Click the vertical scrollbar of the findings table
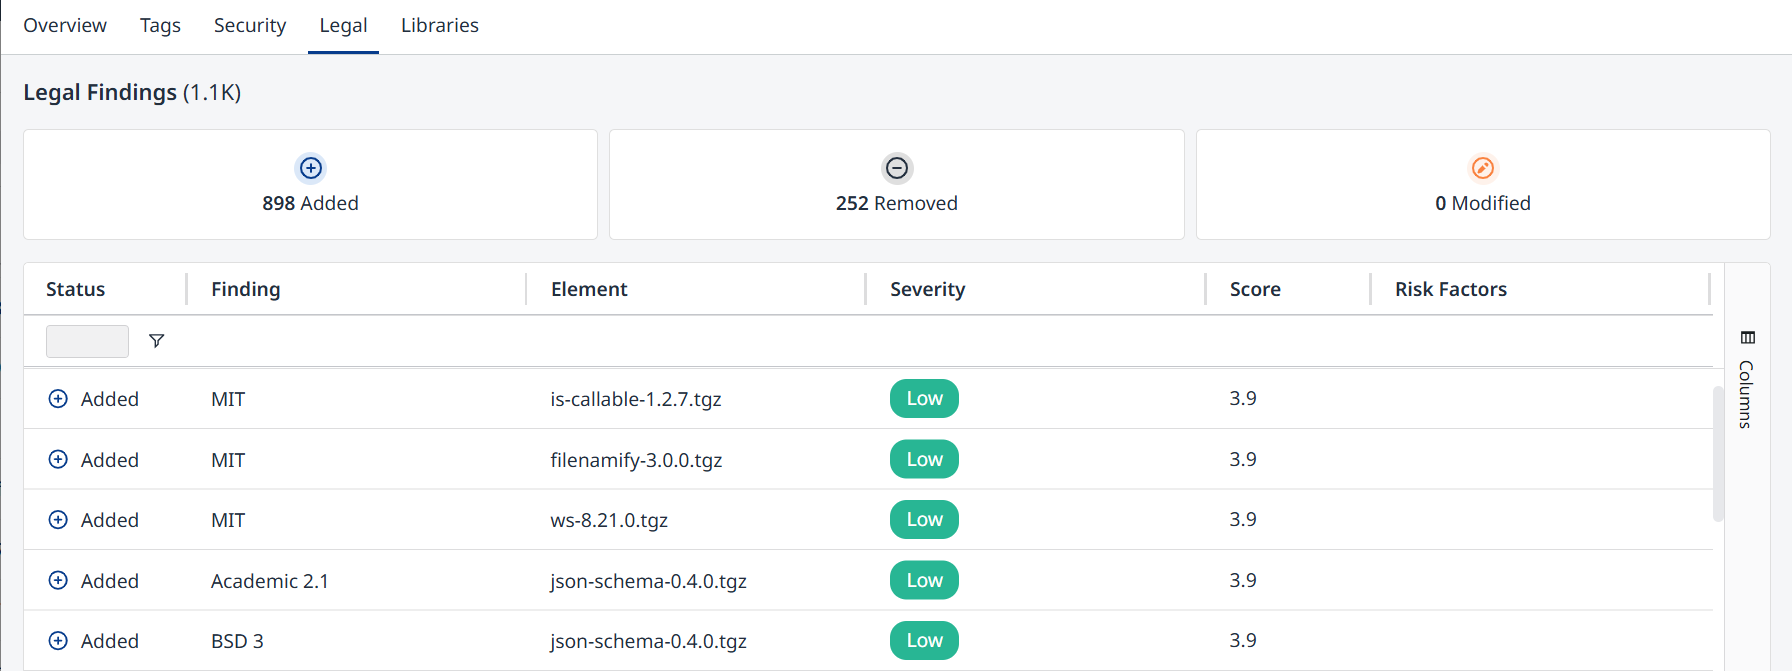 [1718, 453]
